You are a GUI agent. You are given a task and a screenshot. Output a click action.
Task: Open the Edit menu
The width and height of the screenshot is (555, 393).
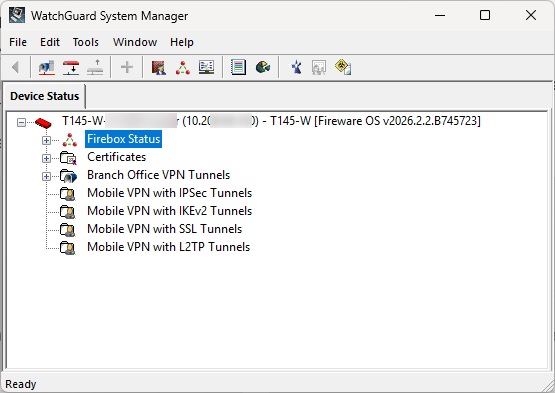[x=50, y=42]
